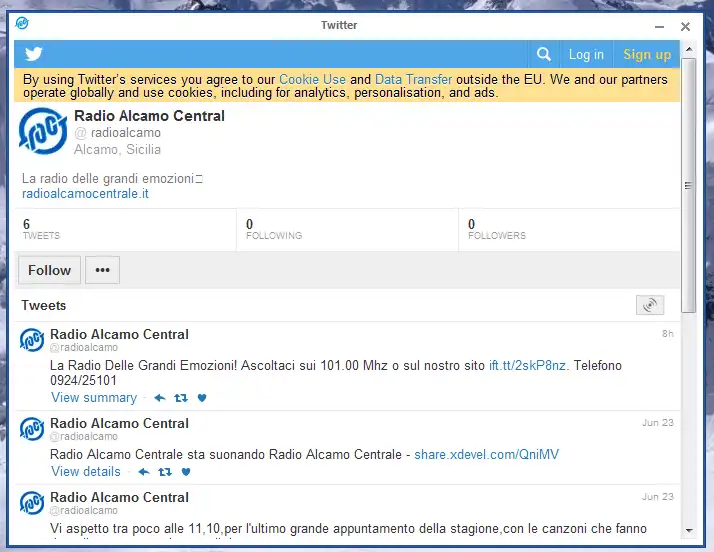Click Jun 23 timestamp of 'sta suonando' tweet
The height and width of the screenshot is (552, 714).
click(x=658, y=423)
